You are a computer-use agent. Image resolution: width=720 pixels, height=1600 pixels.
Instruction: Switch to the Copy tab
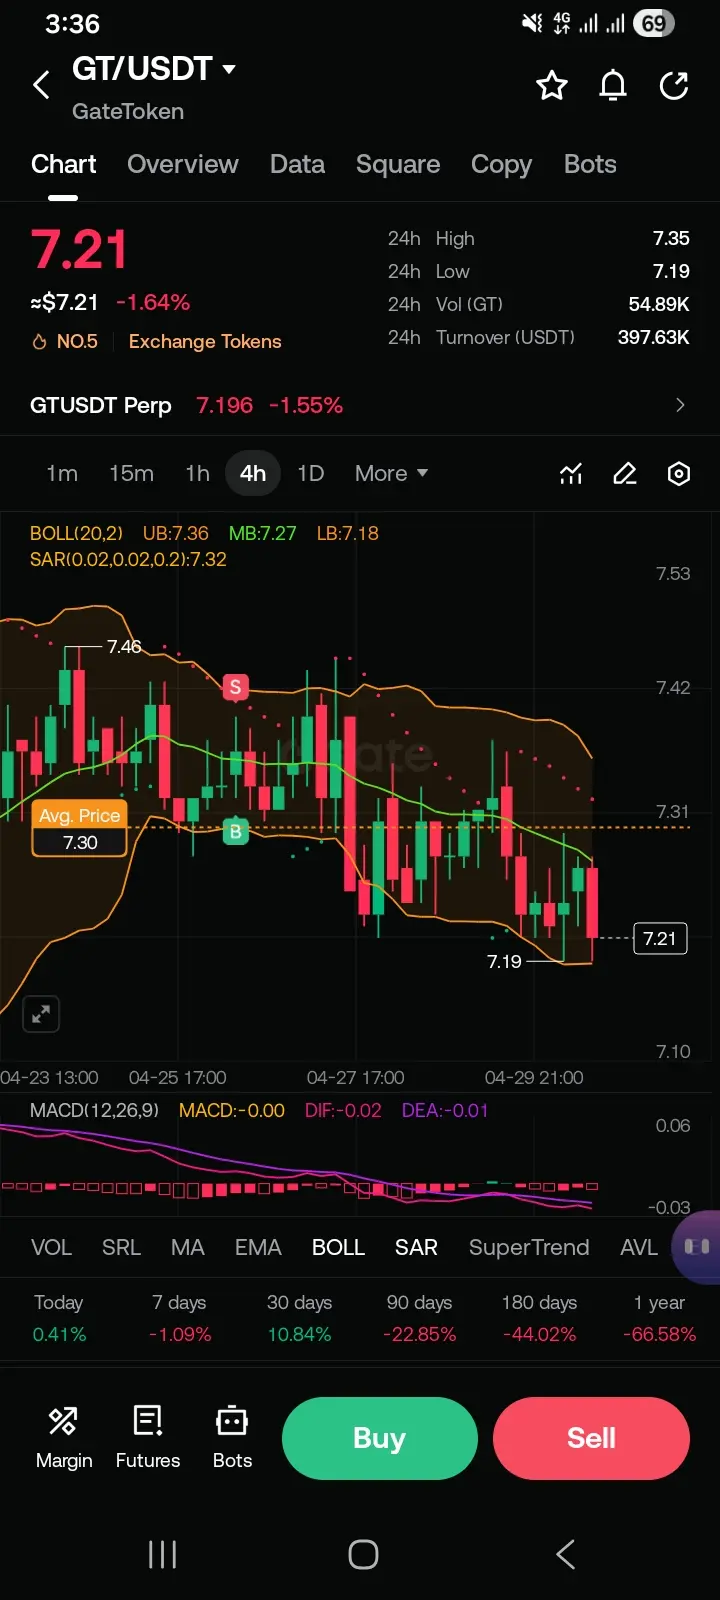(x=501, y=164)
